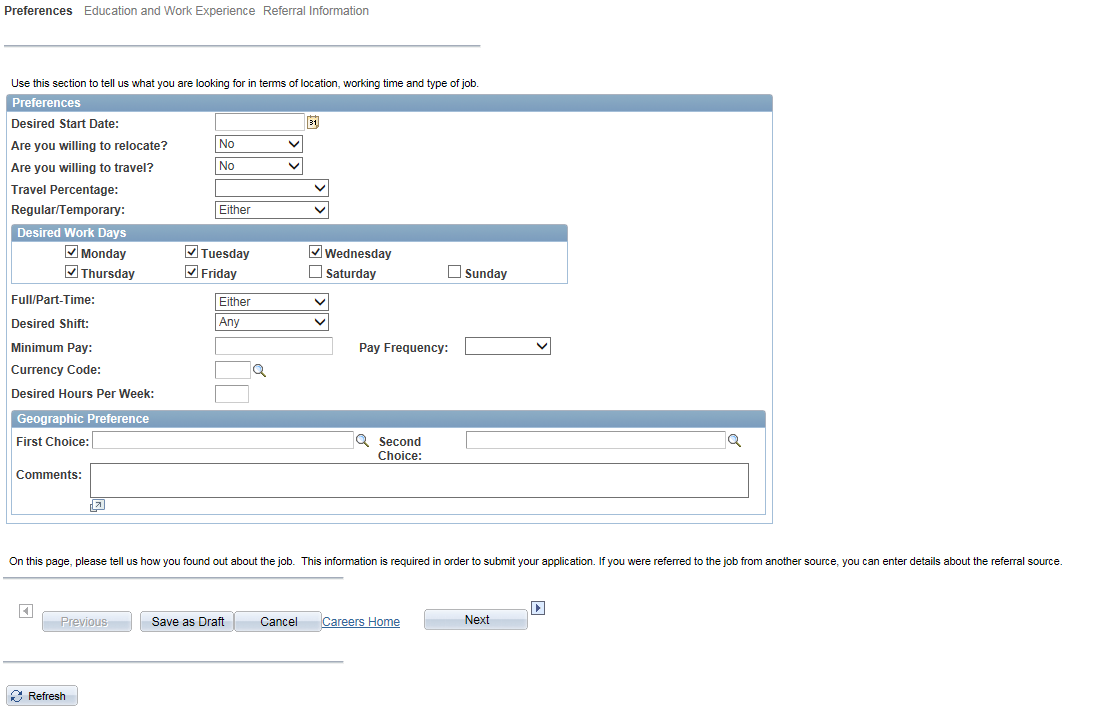
Task: Focus the Desired Hours Per Week field
Action: (232, 394)
